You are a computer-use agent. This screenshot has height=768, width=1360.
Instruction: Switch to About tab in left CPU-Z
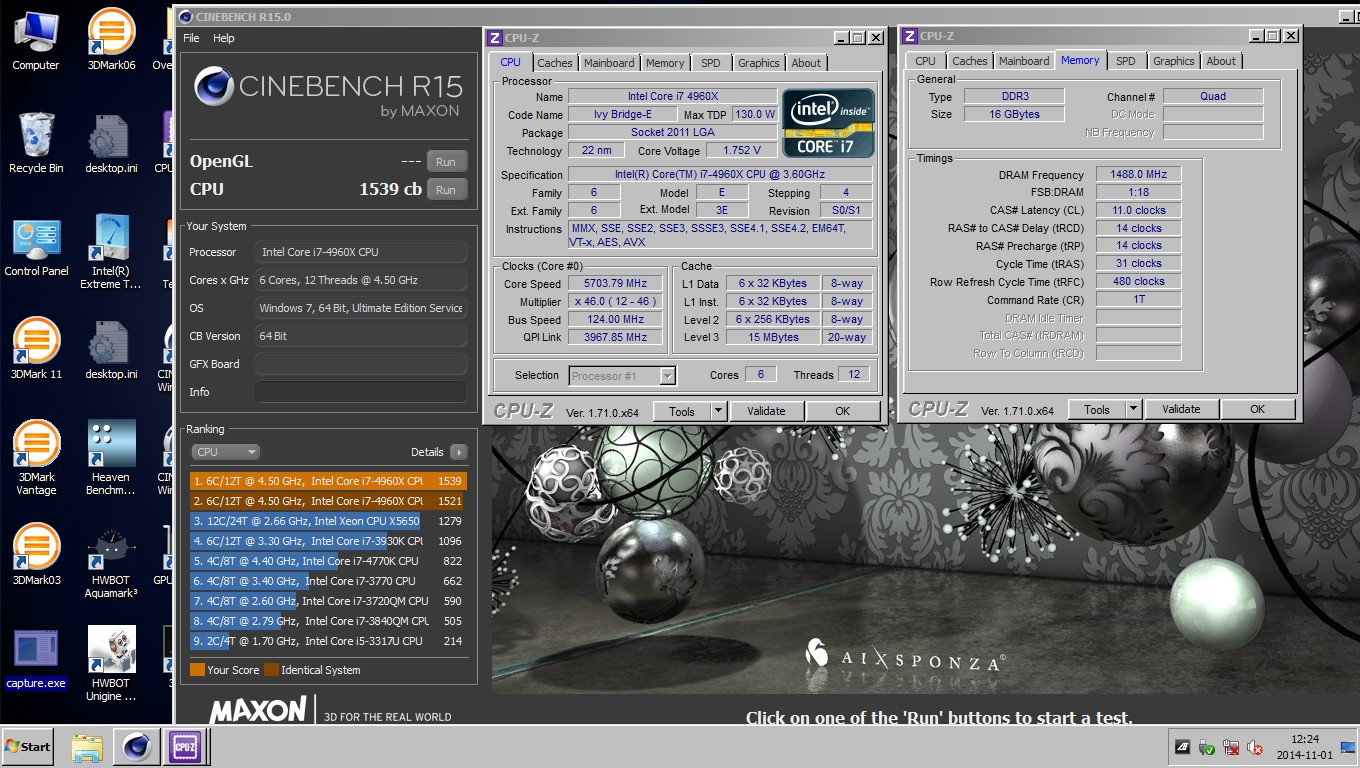(806, 63)
